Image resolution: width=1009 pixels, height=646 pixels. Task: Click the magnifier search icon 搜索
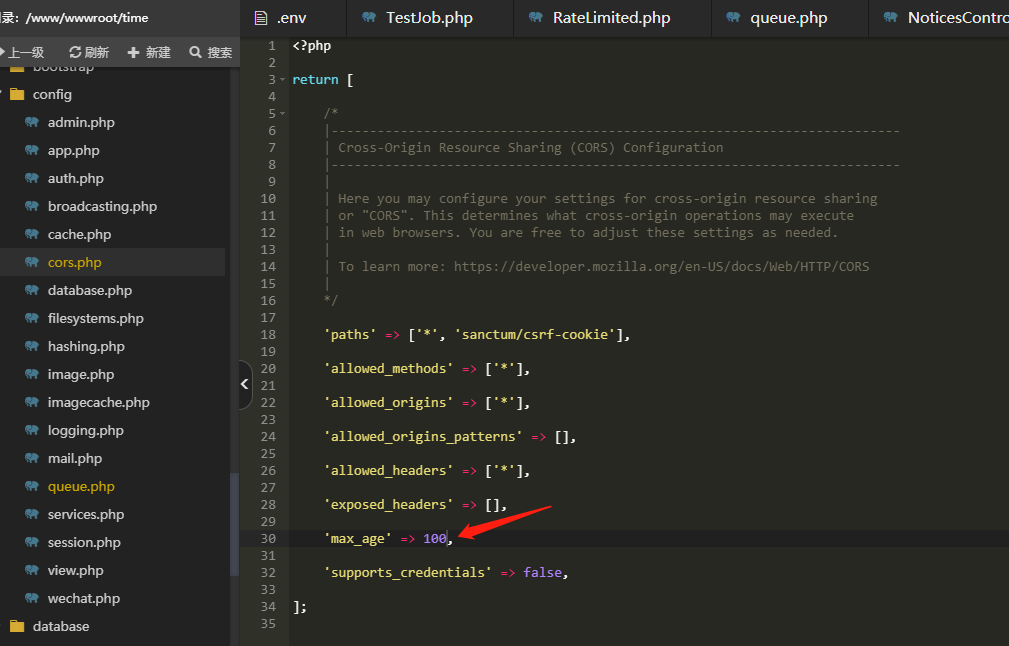coord(195,52)
